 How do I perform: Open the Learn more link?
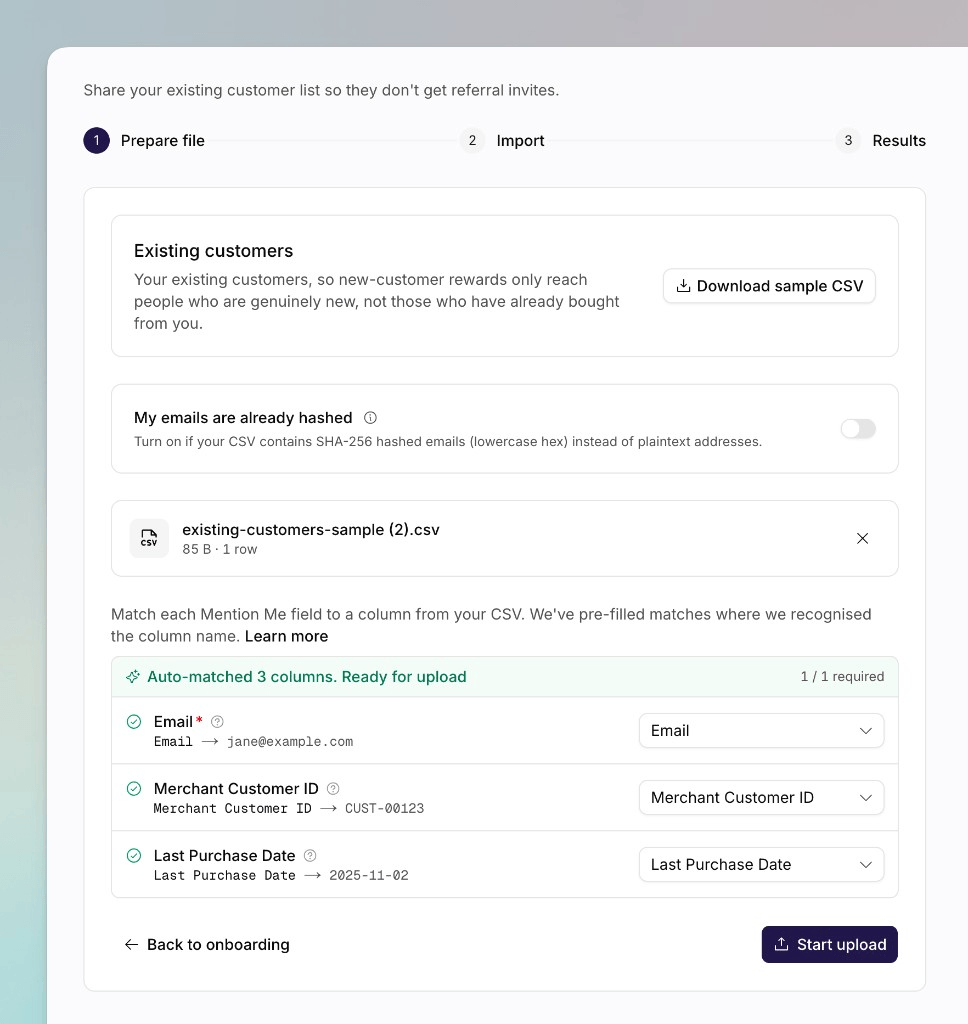coord(286,636)
